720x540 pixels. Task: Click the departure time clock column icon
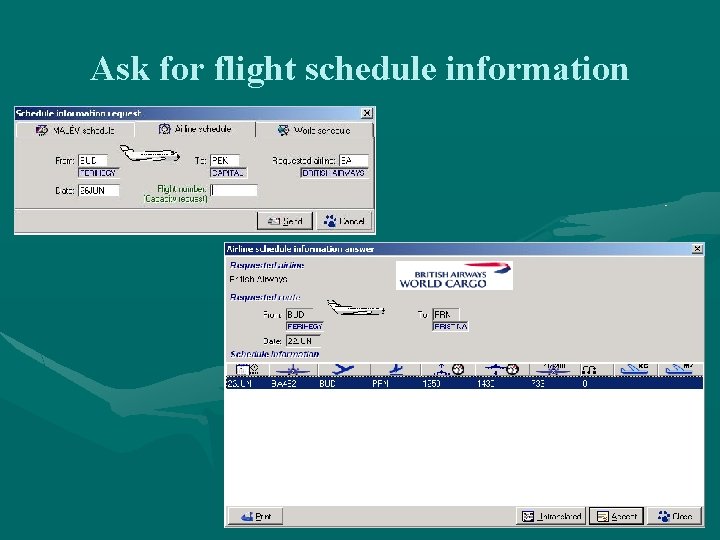point(448,369)
